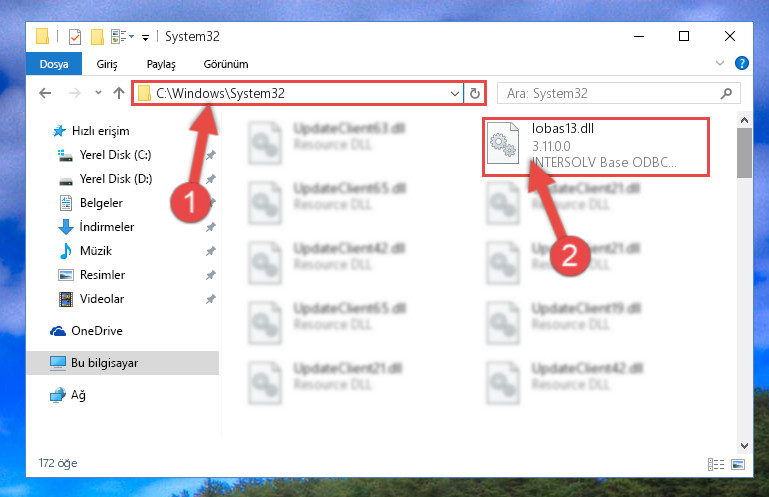Click the vertical scrollbar thumb
This screenshot has height=497, width=769.
[x=744, y=153]
